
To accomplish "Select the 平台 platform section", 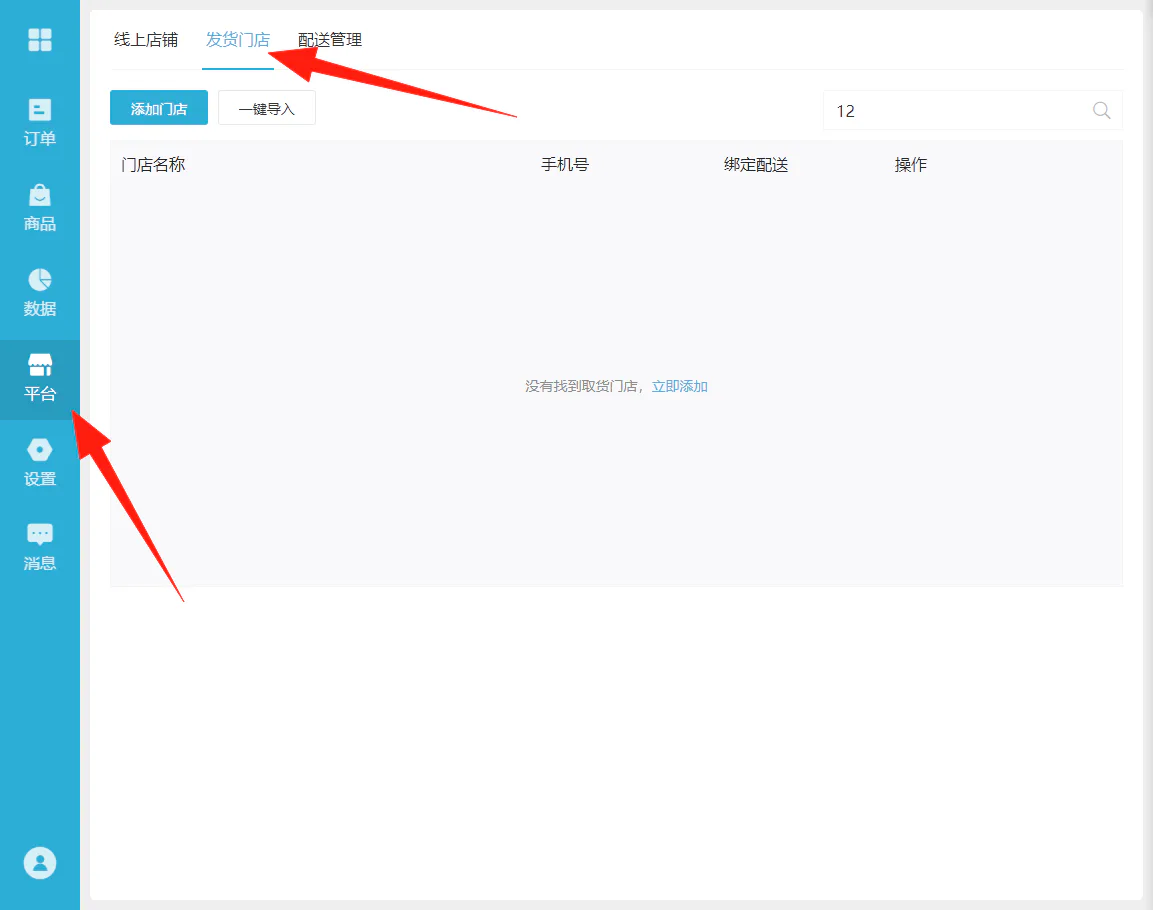I will (40, 379).
